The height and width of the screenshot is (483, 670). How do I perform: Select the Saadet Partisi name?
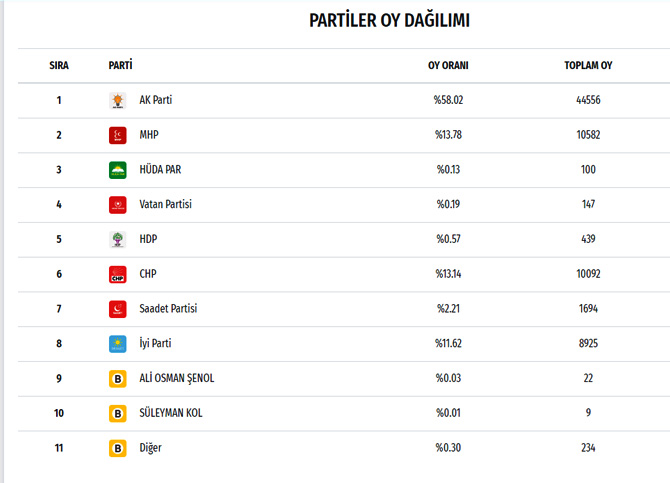(x=168, y=309)
